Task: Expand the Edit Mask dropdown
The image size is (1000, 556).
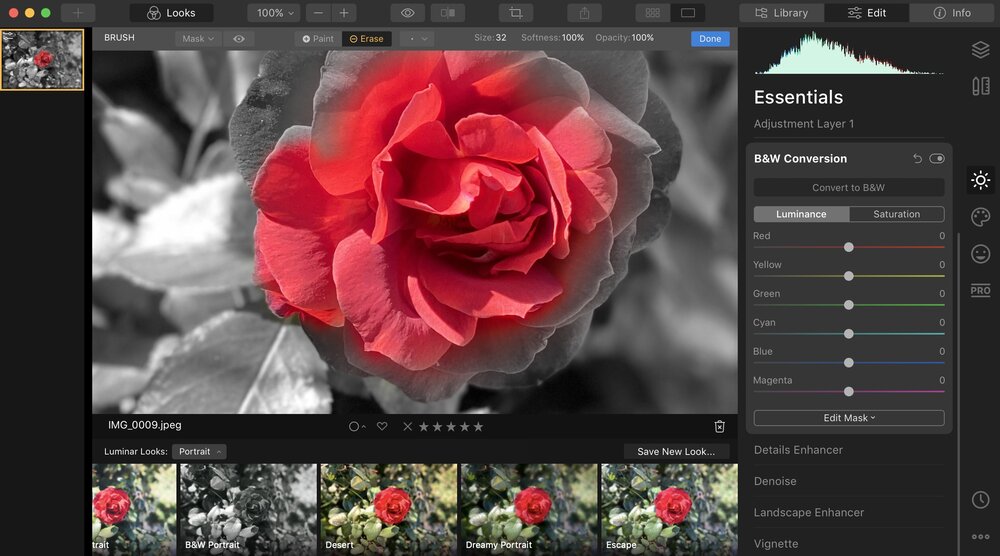Action: (848, 418)
